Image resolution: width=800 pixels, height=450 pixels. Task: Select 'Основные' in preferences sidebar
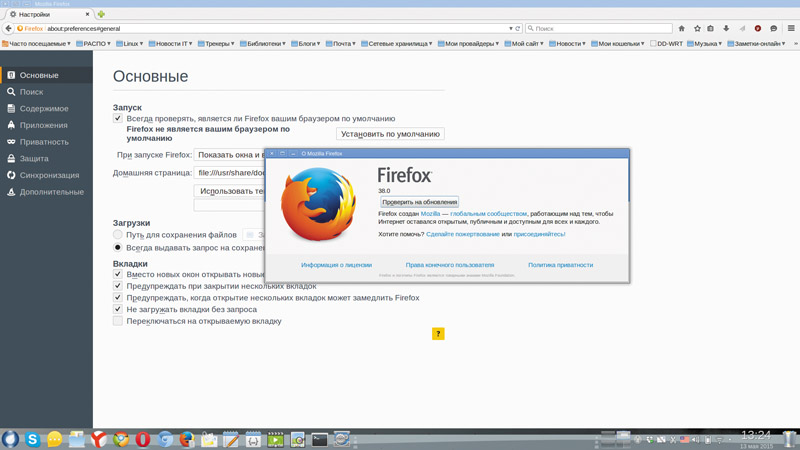coord(46,75)
